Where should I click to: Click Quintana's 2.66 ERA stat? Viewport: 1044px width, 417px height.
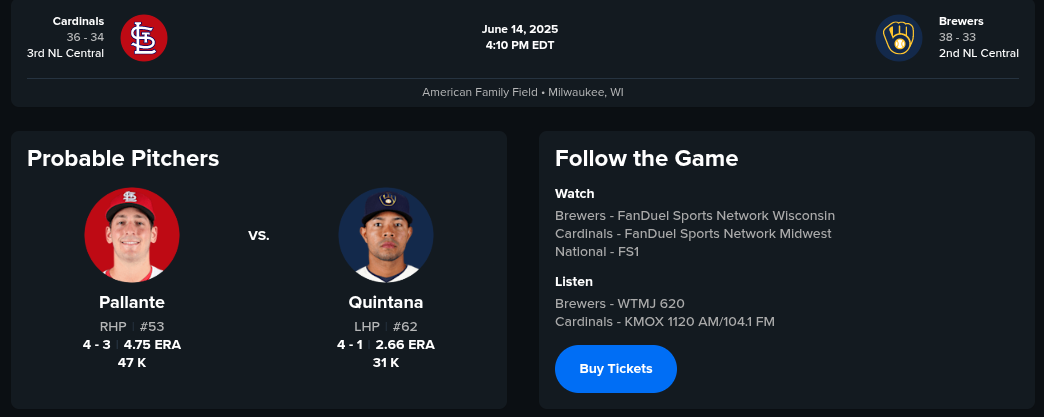coord(405,344)
